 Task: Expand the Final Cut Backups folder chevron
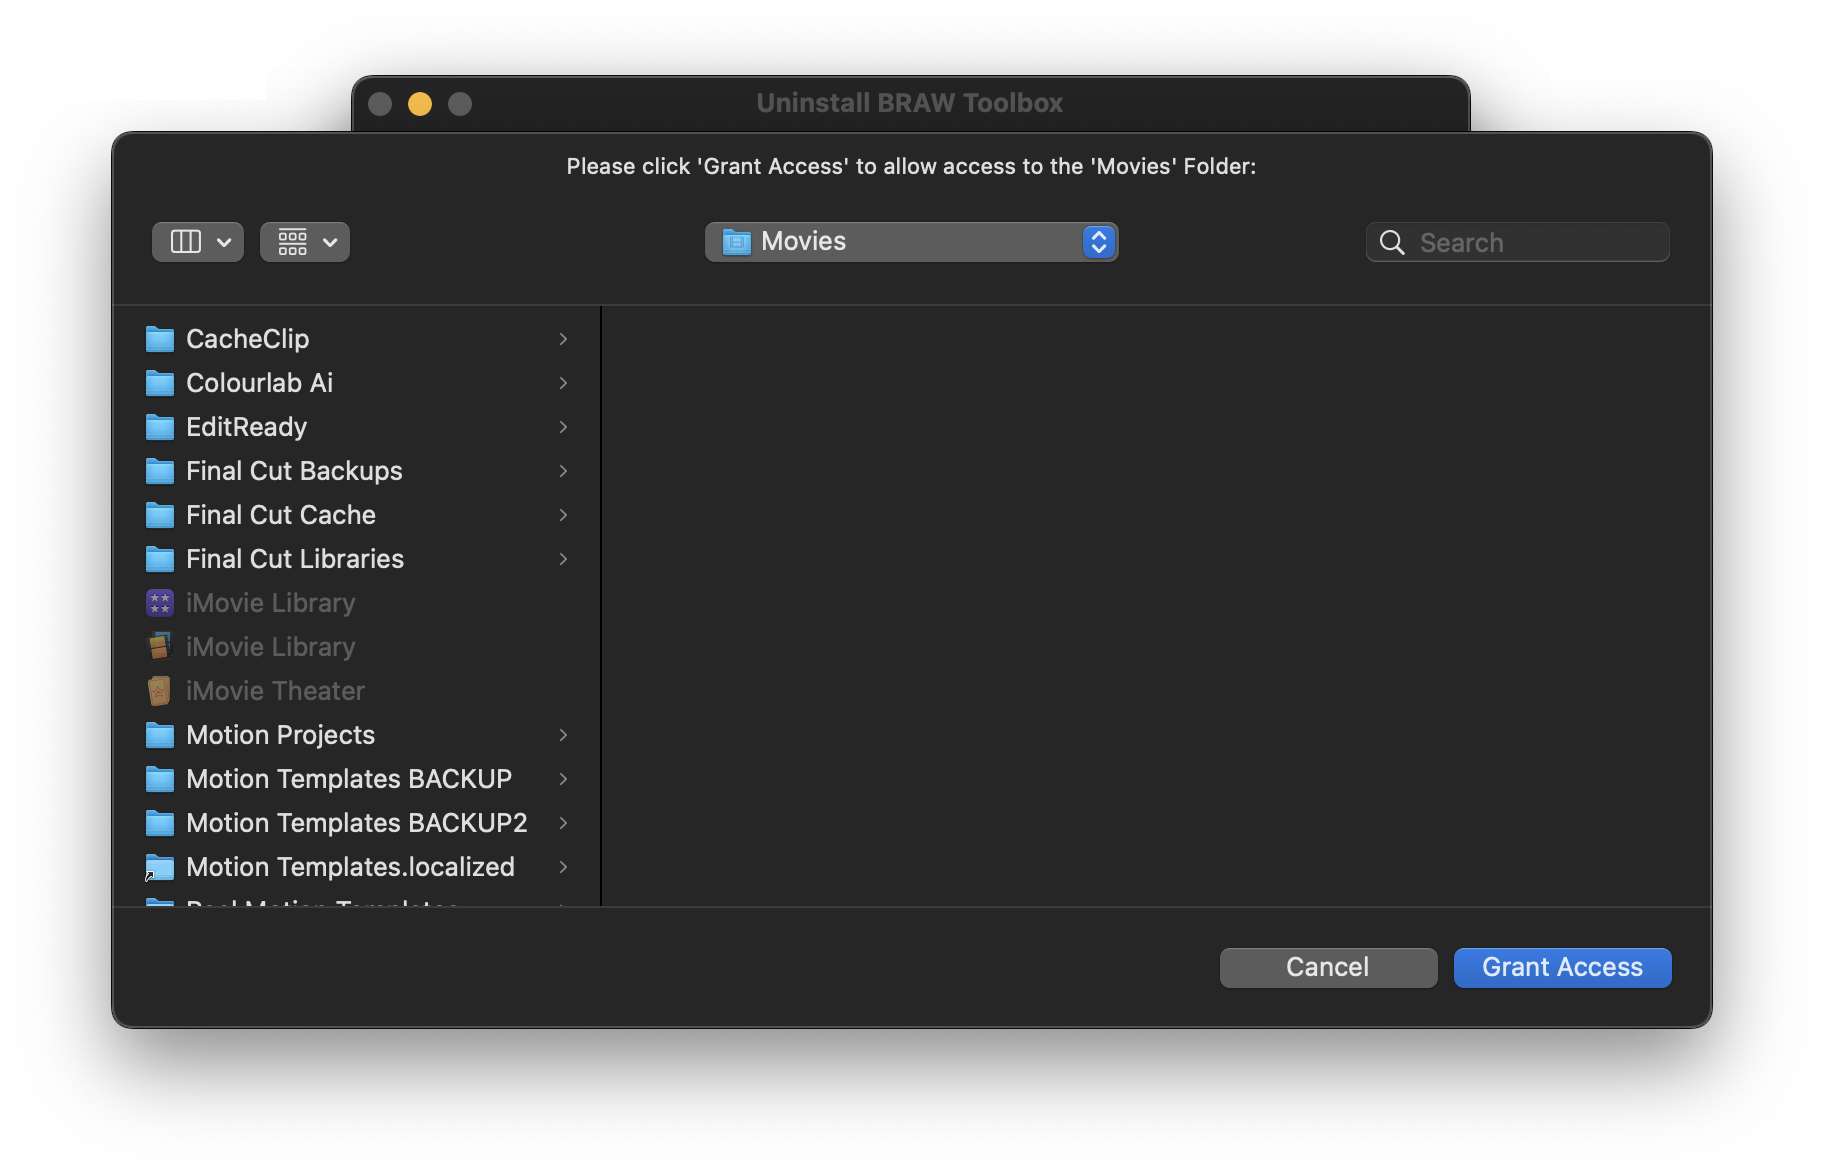(563, 471)
